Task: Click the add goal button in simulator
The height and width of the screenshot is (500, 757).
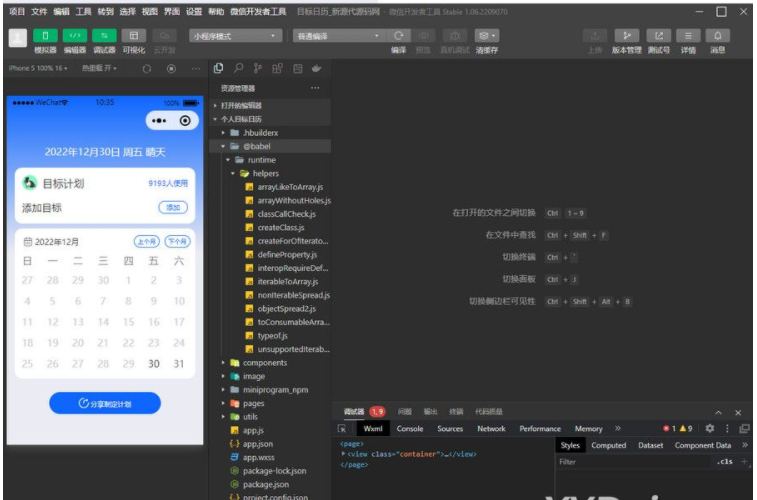Action: pos(173,208)
